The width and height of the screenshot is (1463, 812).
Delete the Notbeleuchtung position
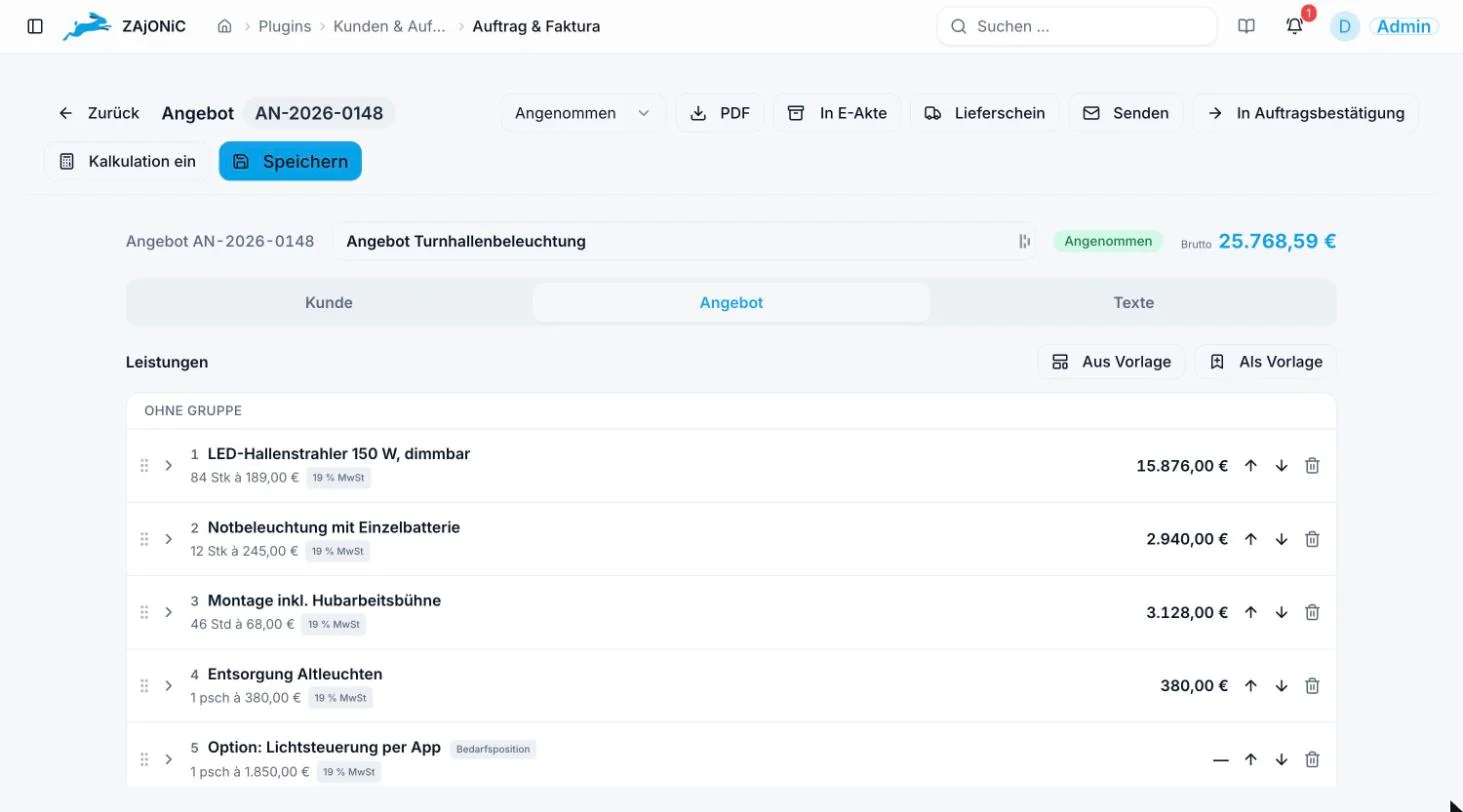tap(1313, 539)
